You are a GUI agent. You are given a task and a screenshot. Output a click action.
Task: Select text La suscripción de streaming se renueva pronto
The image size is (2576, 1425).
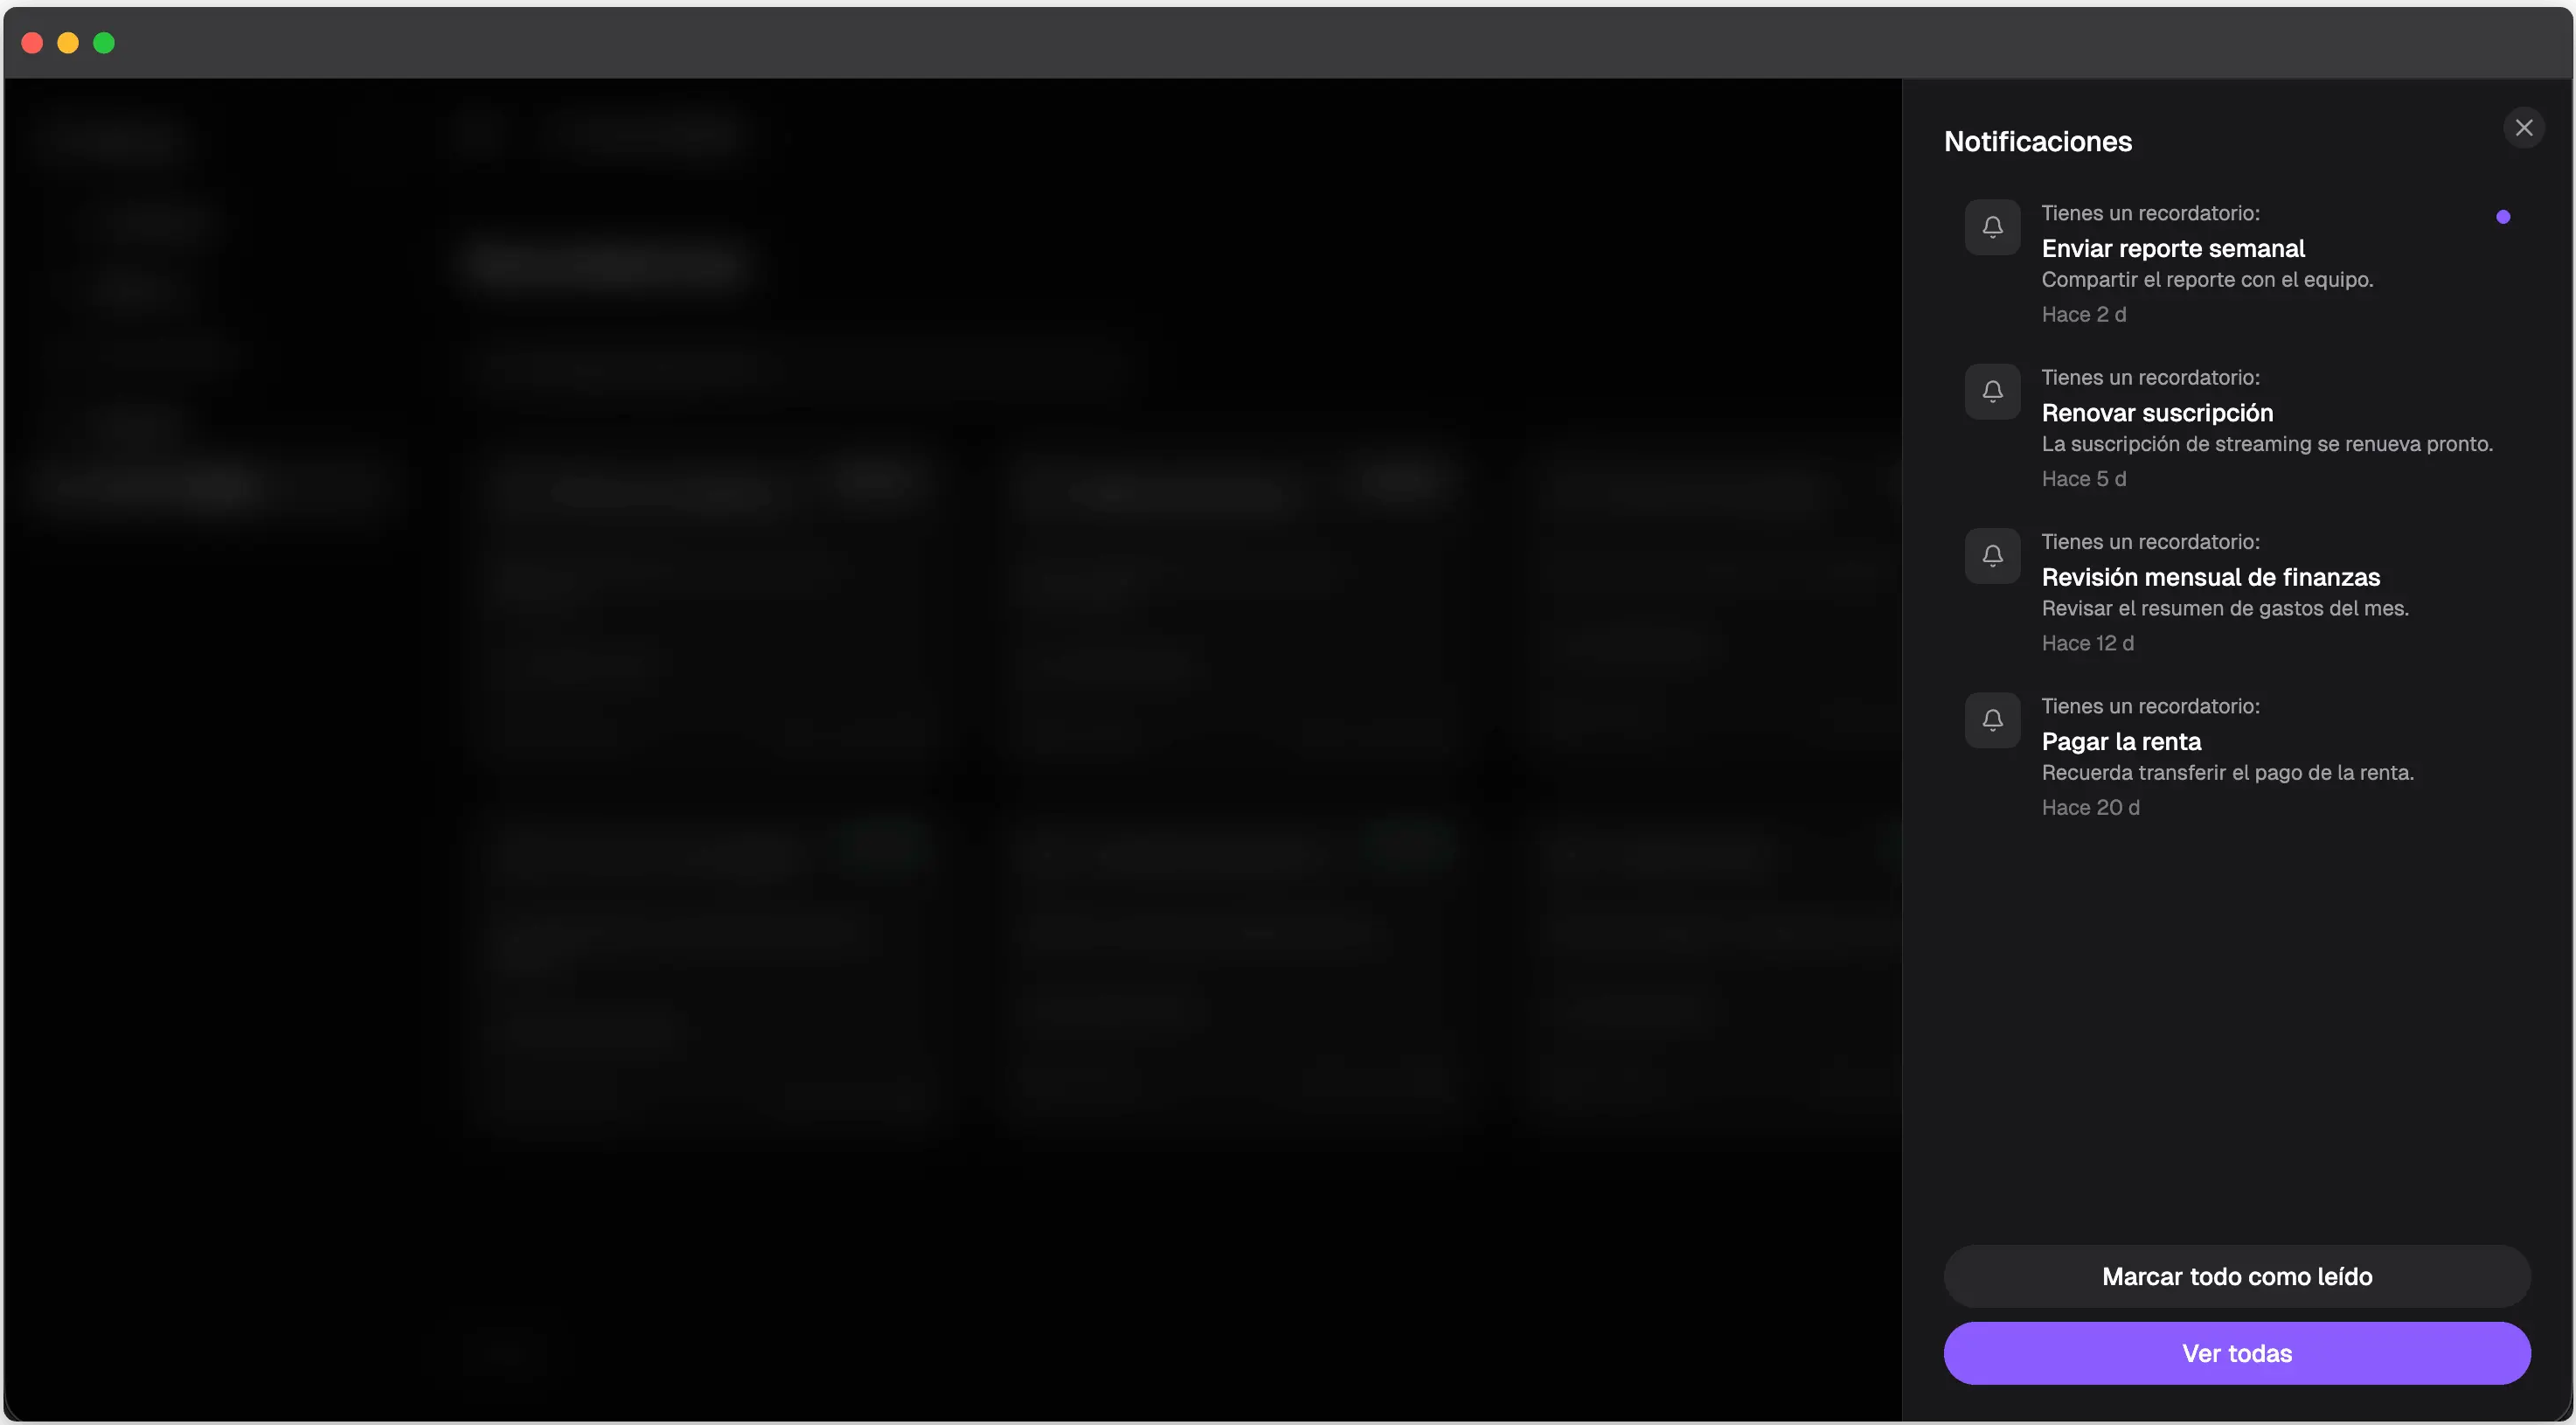[2266, 444]
